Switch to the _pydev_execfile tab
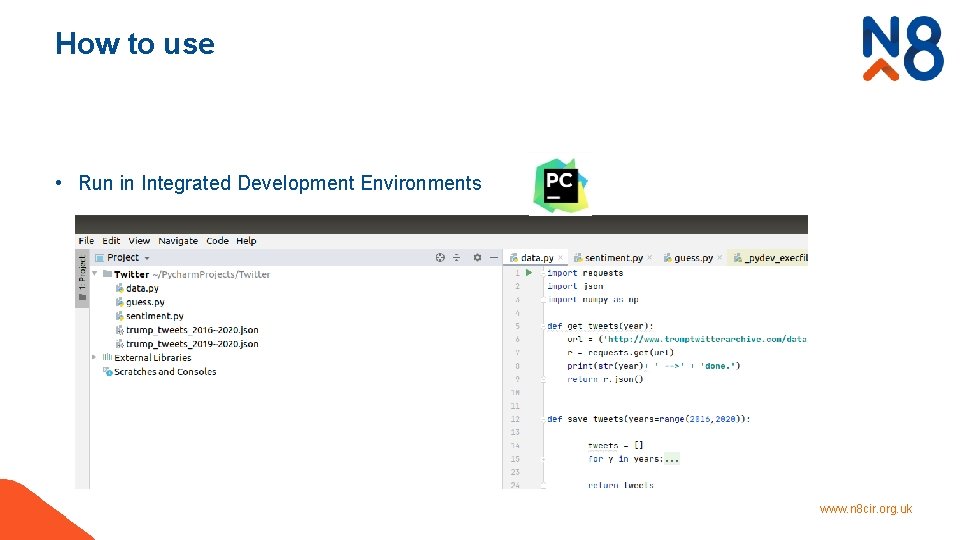The width and height of the screenshot is (960, 540). [770, 258]
